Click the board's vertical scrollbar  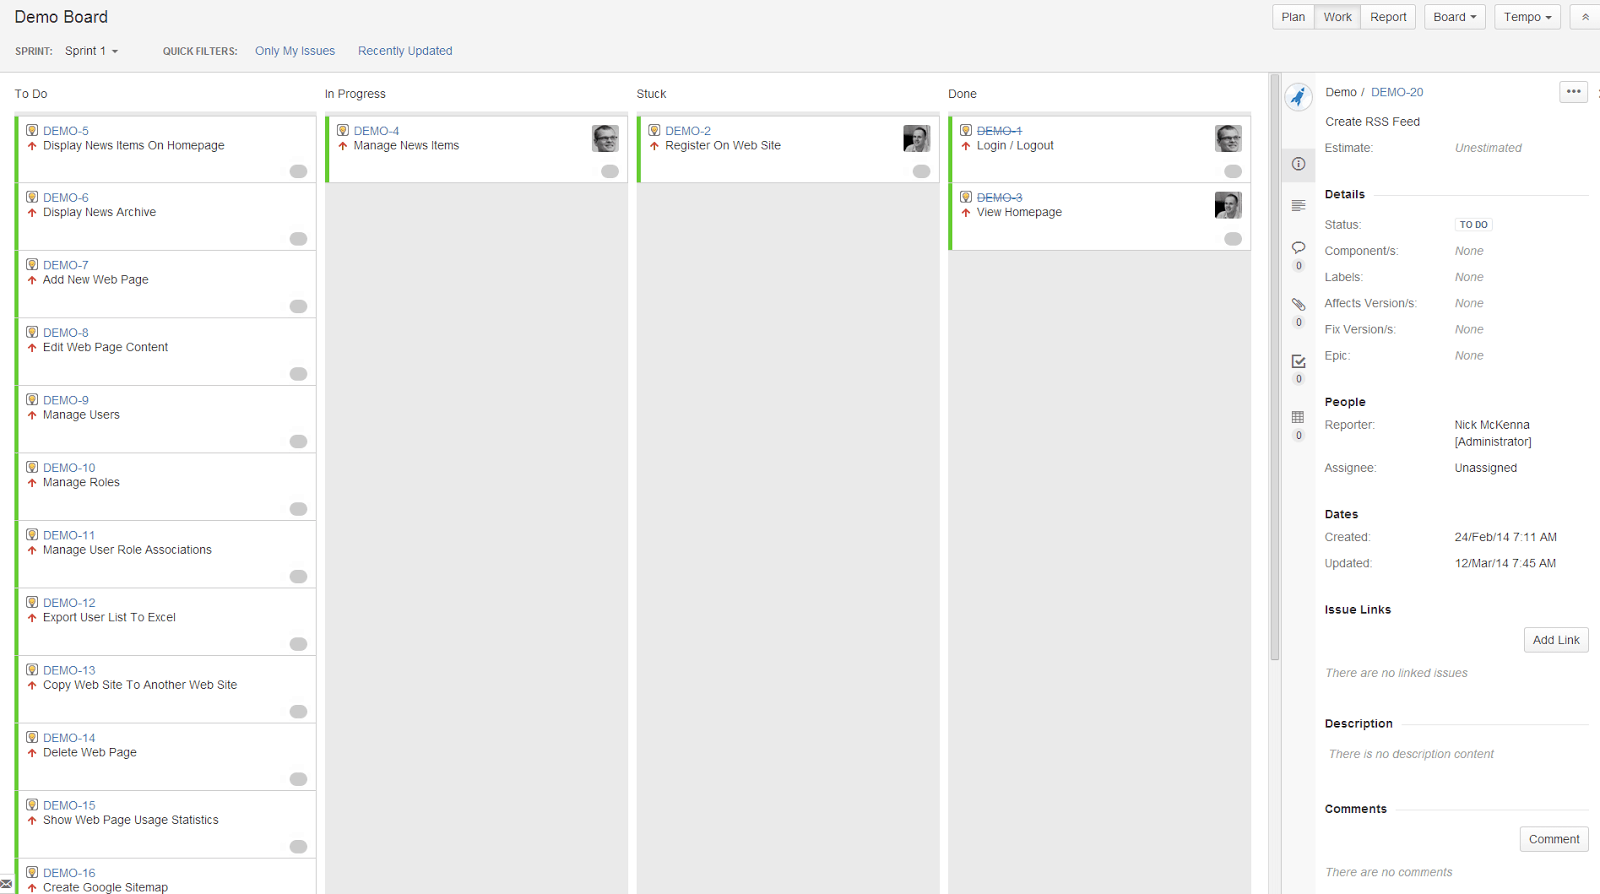1275,370
